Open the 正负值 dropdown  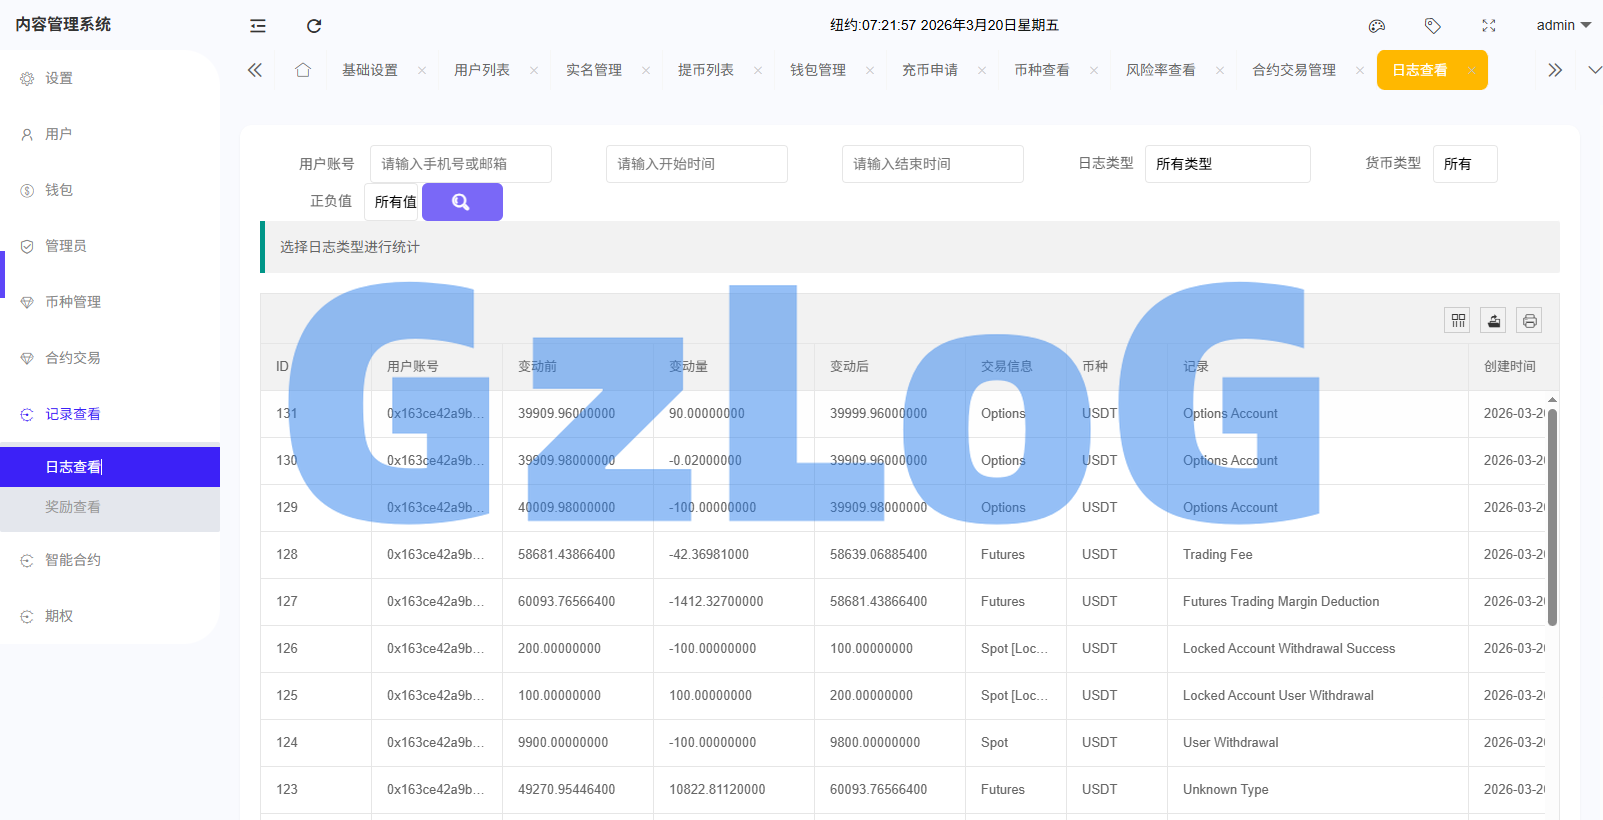[x=394, y=202]
